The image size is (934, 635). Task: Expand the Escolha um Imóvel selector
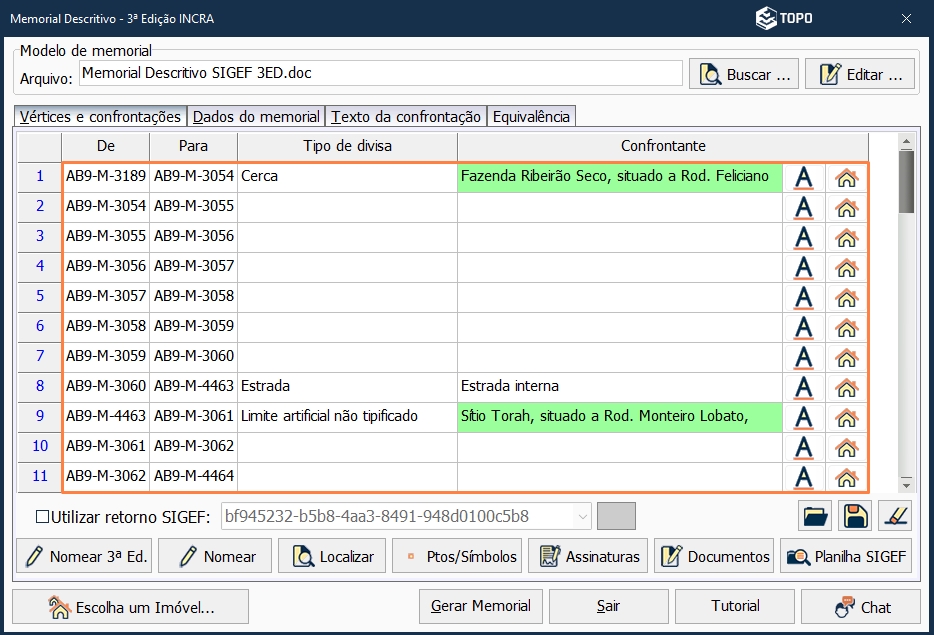tap(130, 606)
